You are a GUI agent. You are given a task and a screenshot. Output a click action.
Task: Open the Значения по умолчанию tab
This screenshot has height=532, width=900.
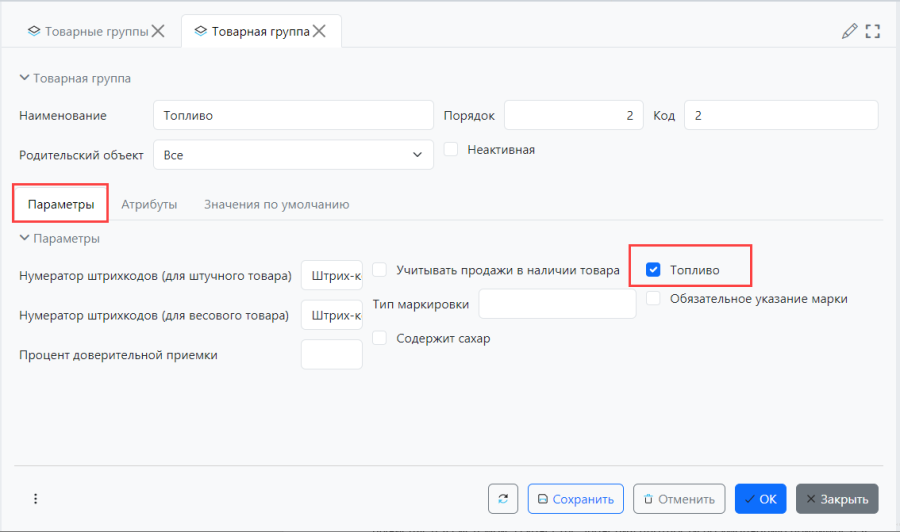coord(276,204)
